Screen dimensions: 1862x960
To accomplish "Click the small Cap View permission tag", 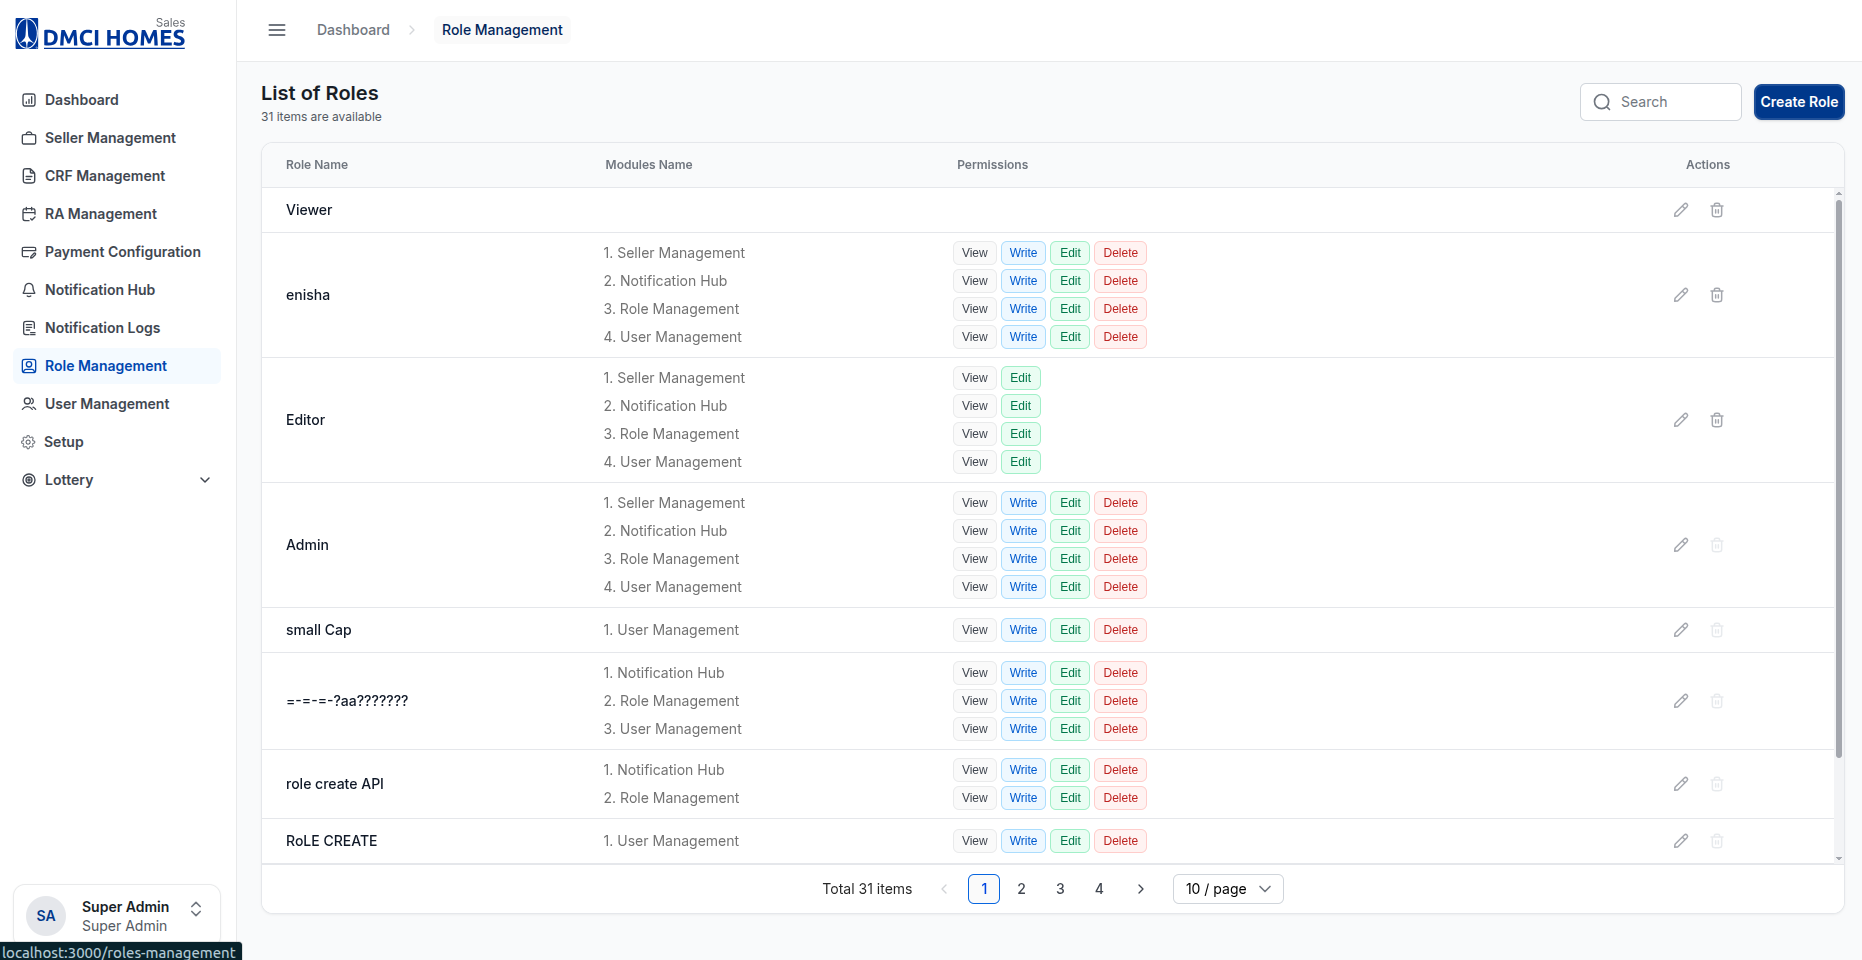I will click(974, 630).
